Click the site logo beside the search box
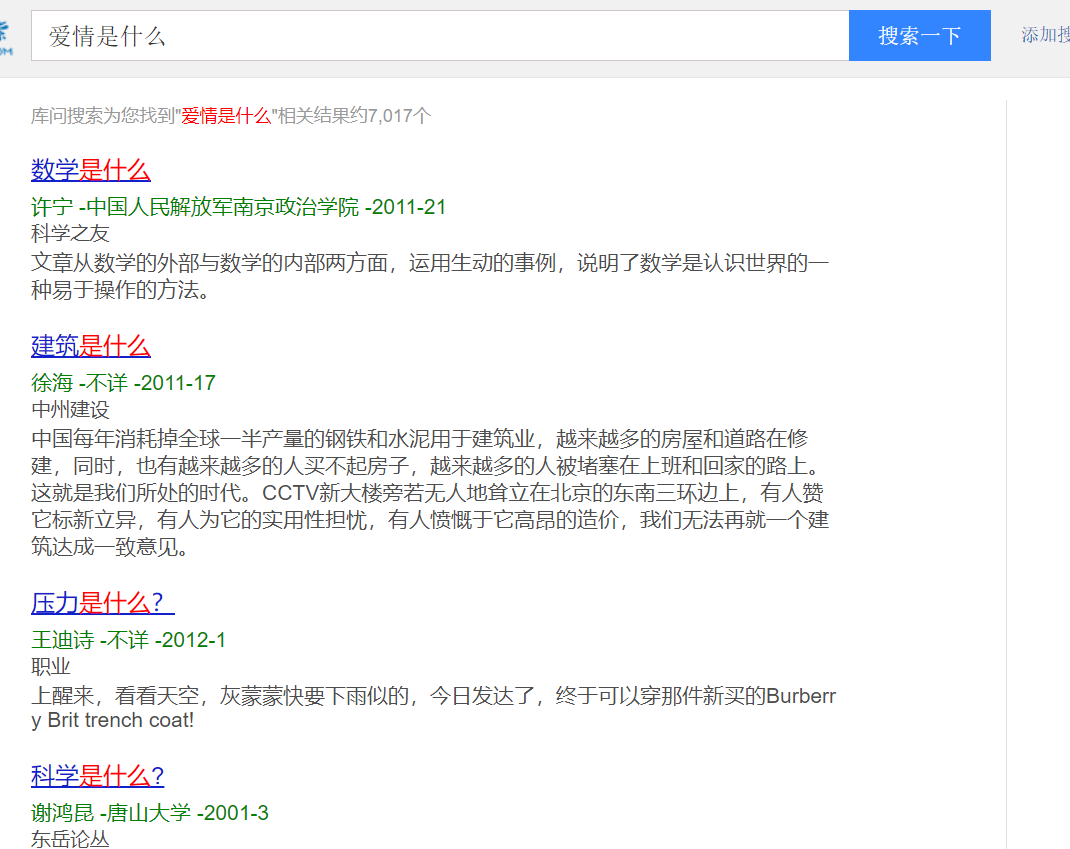Image resolution: width=1070 pixels, height=849 pixels. (x=5, y=38)
